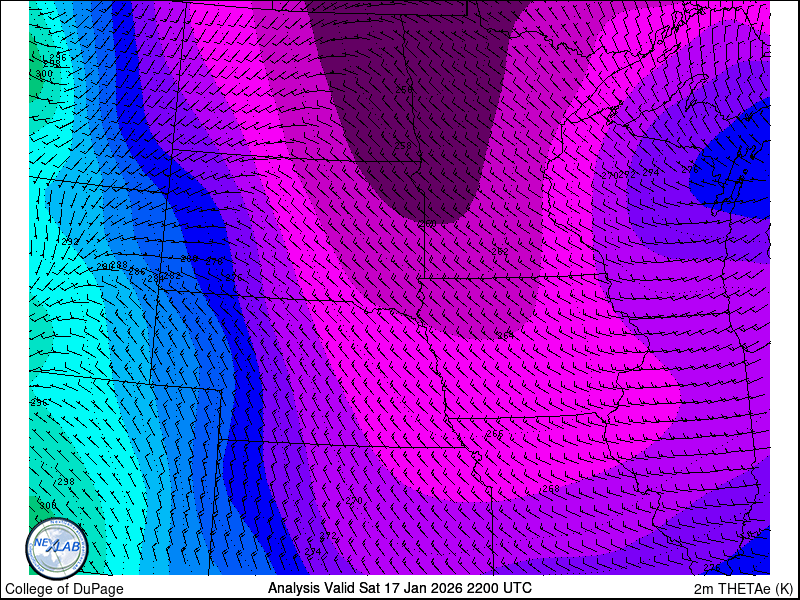Click the 286 contour label
The height and width of the screenshot is (600, 800).
point(137,272)
